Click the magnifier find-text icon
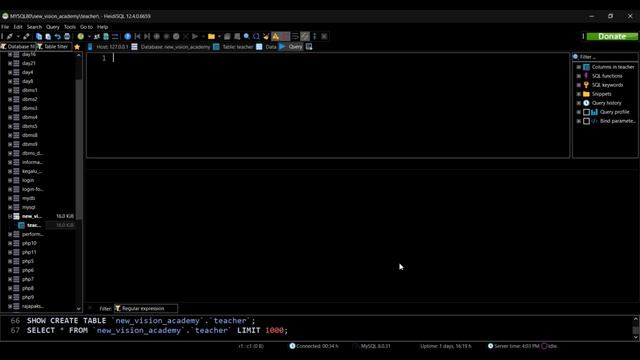Viewport: 640px width, 360px height. pos(247,36)
